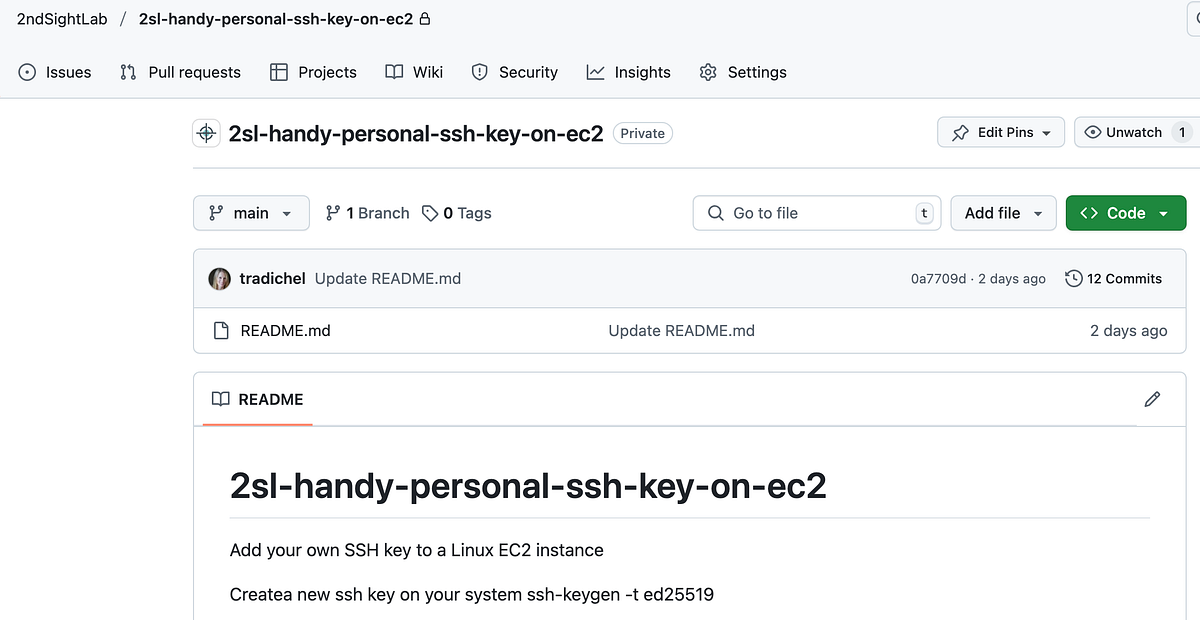
Task: Switch to the Projects tab
Action: (x=313, y=72)
